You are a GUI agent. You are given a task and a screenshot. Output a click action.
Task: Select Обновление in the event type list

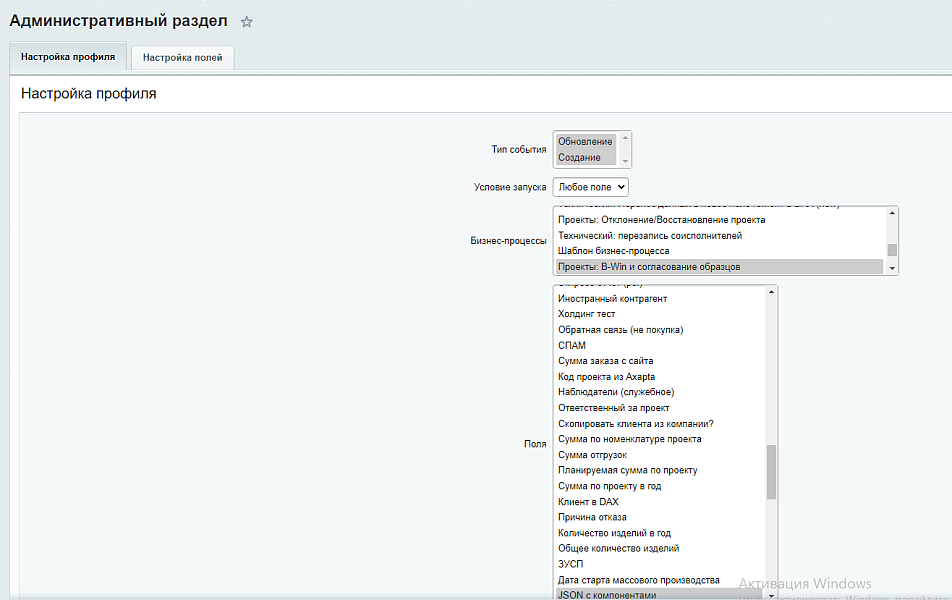[x=585, y=142]
